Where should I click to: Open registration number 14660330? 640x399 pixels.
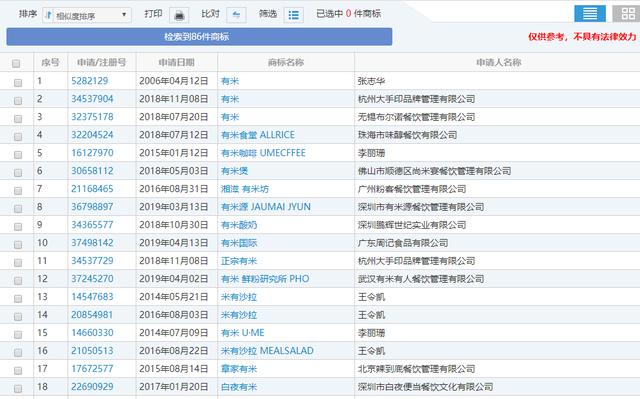[92, 332]
